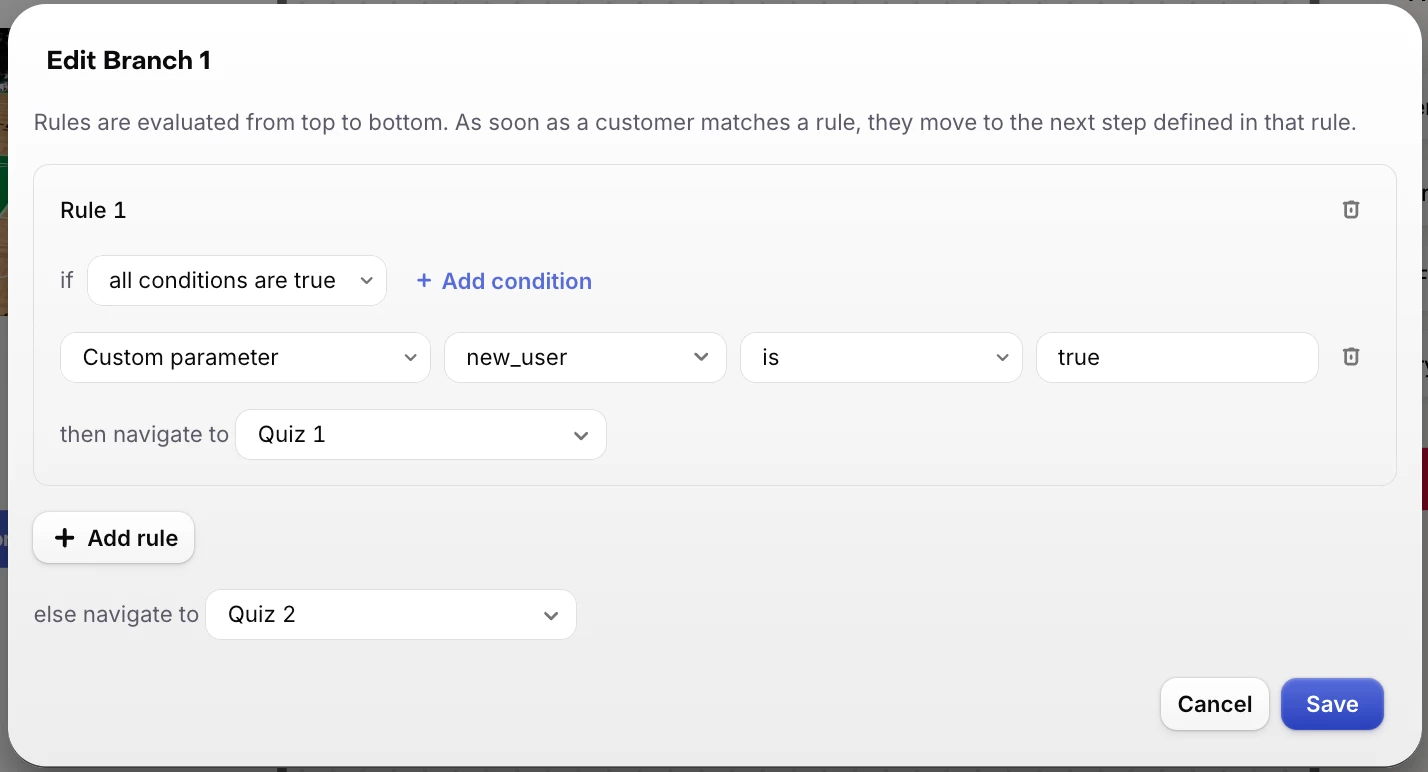Click the plus icon on Add rule
Viewport: 1428px width, 772px height.
(x=65, y=538)
